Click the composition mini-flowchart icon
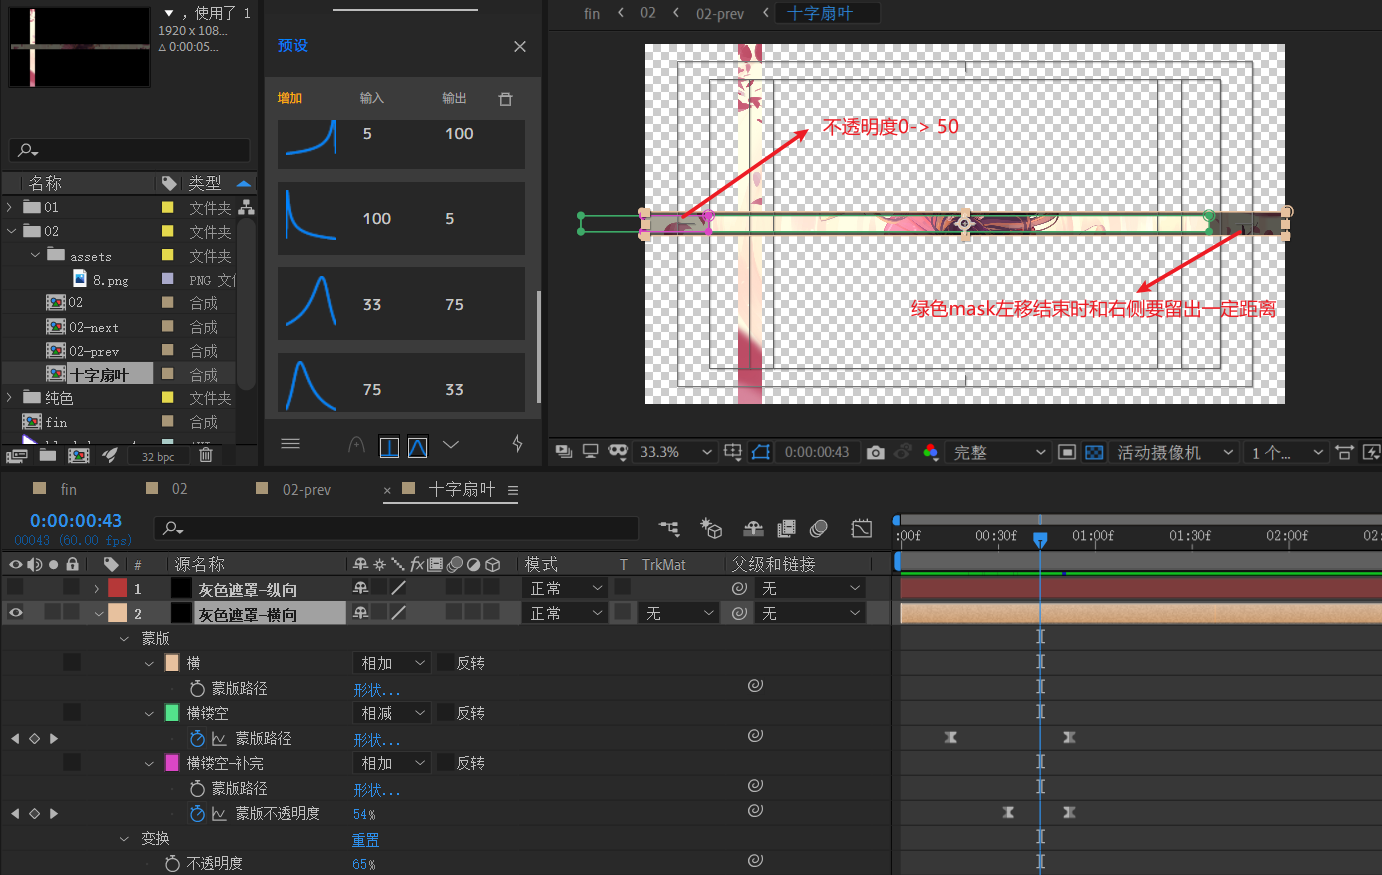Image resolution: width=1382 pixels, height=875 pixels. click(x=669, y=527)
